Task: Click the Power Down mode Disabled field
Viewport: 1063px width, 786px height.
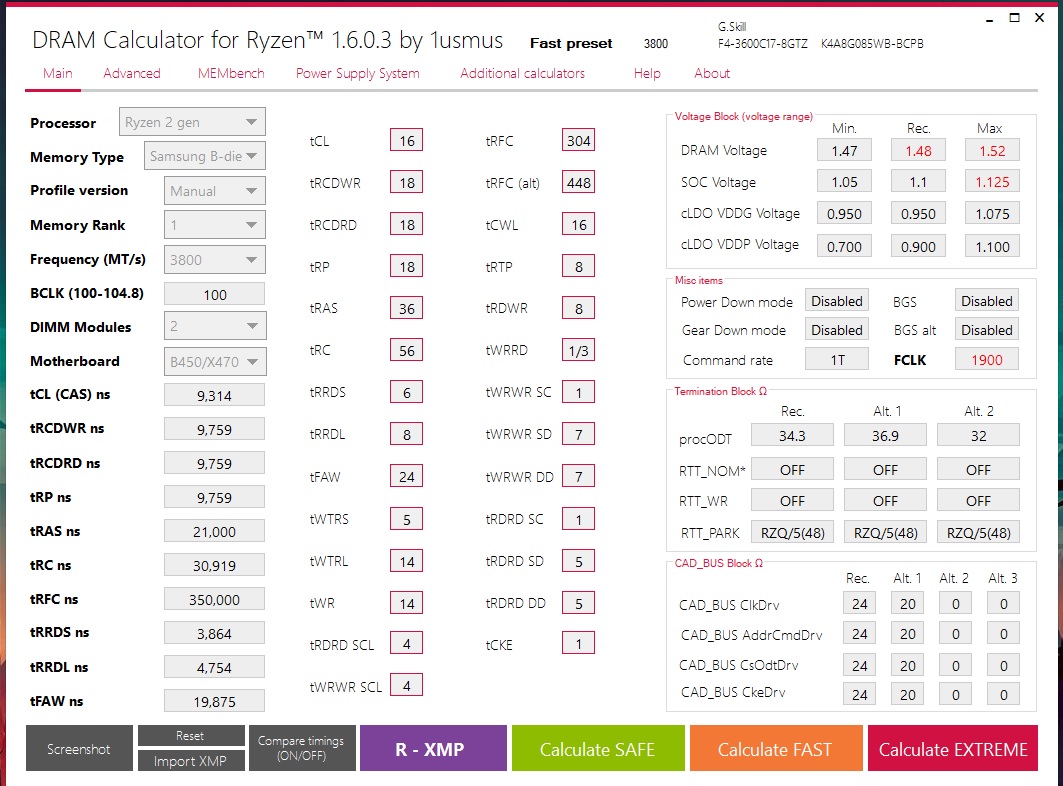Action: (x=837, y=300)
